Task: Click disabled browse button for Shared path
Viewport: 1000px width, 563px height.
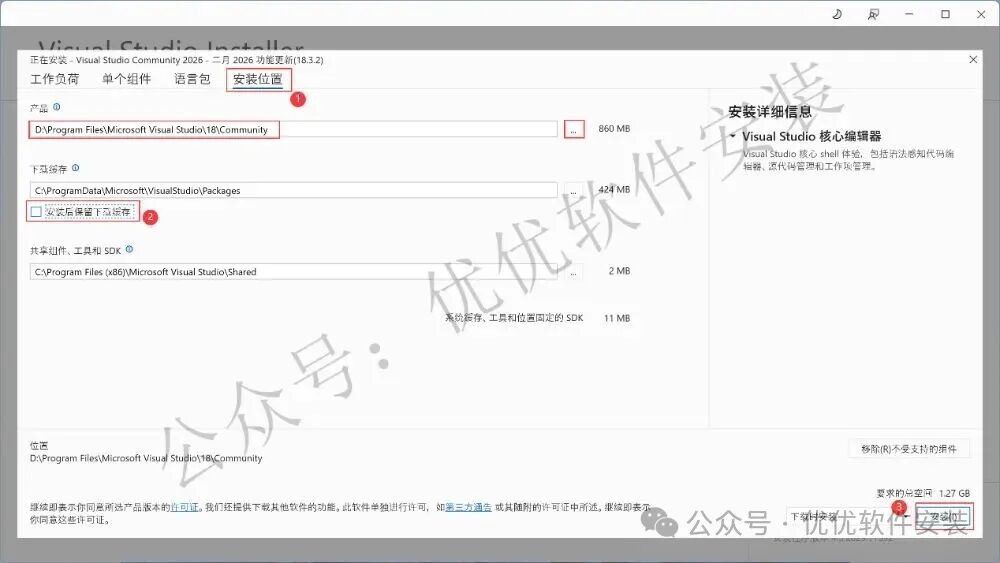Action: click(x=574, y=272)
